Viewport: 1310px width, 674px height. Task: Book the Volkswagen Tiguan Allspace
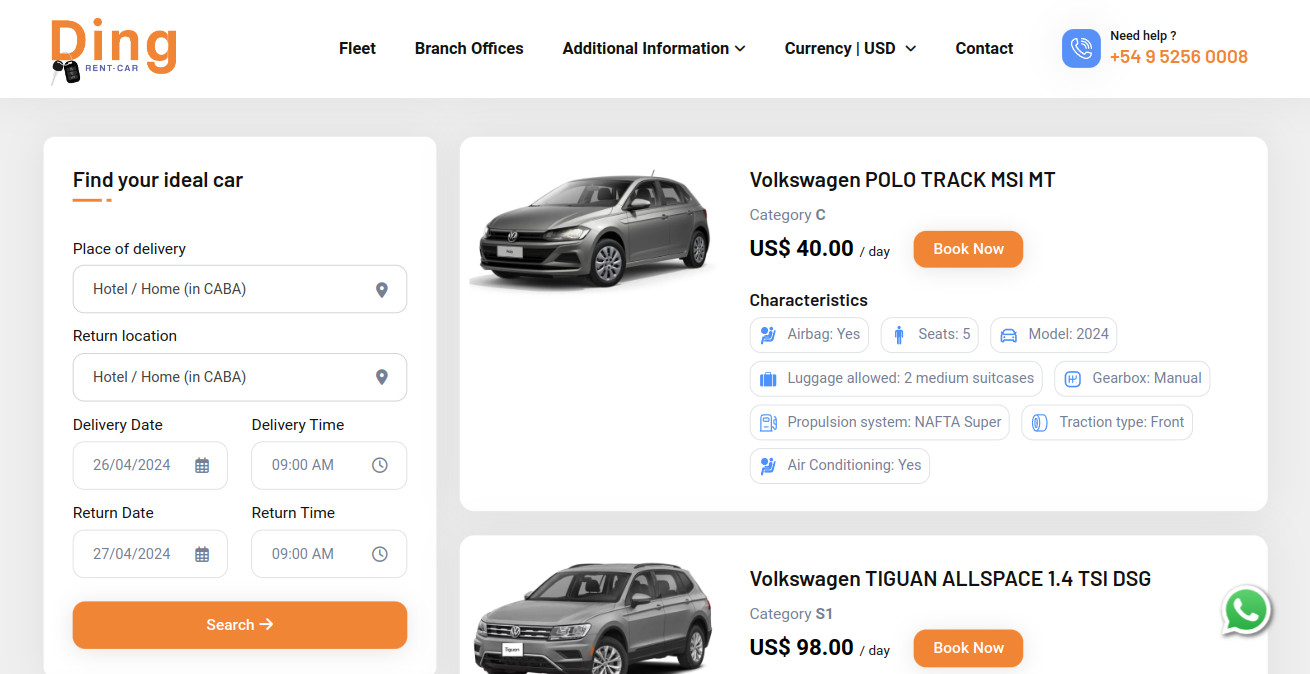click(x=968, y=648)
